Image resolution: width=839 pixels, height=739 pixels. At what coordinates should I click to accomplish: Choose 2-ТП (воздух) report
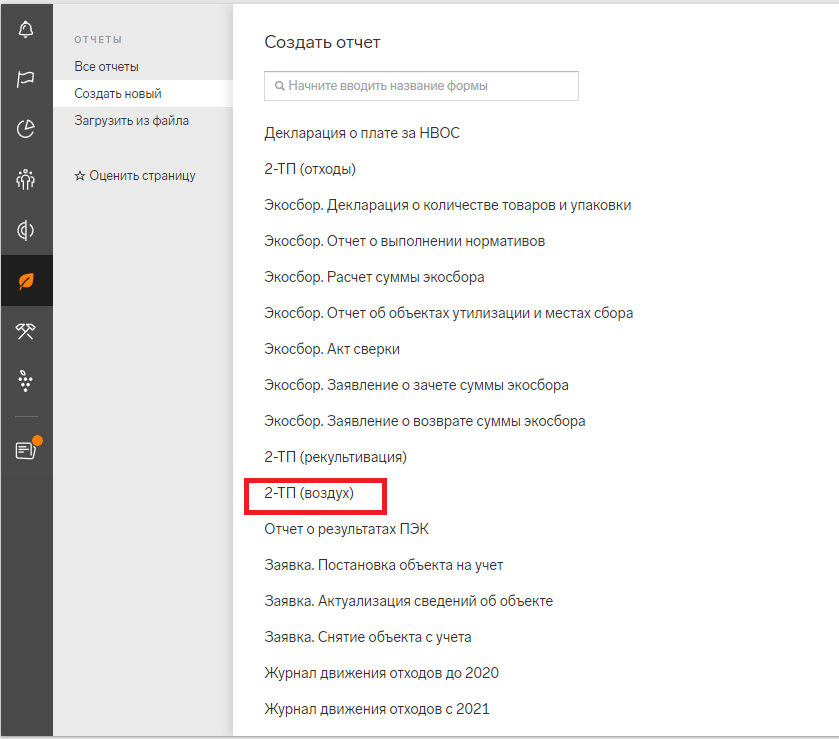tap(309, 493)
